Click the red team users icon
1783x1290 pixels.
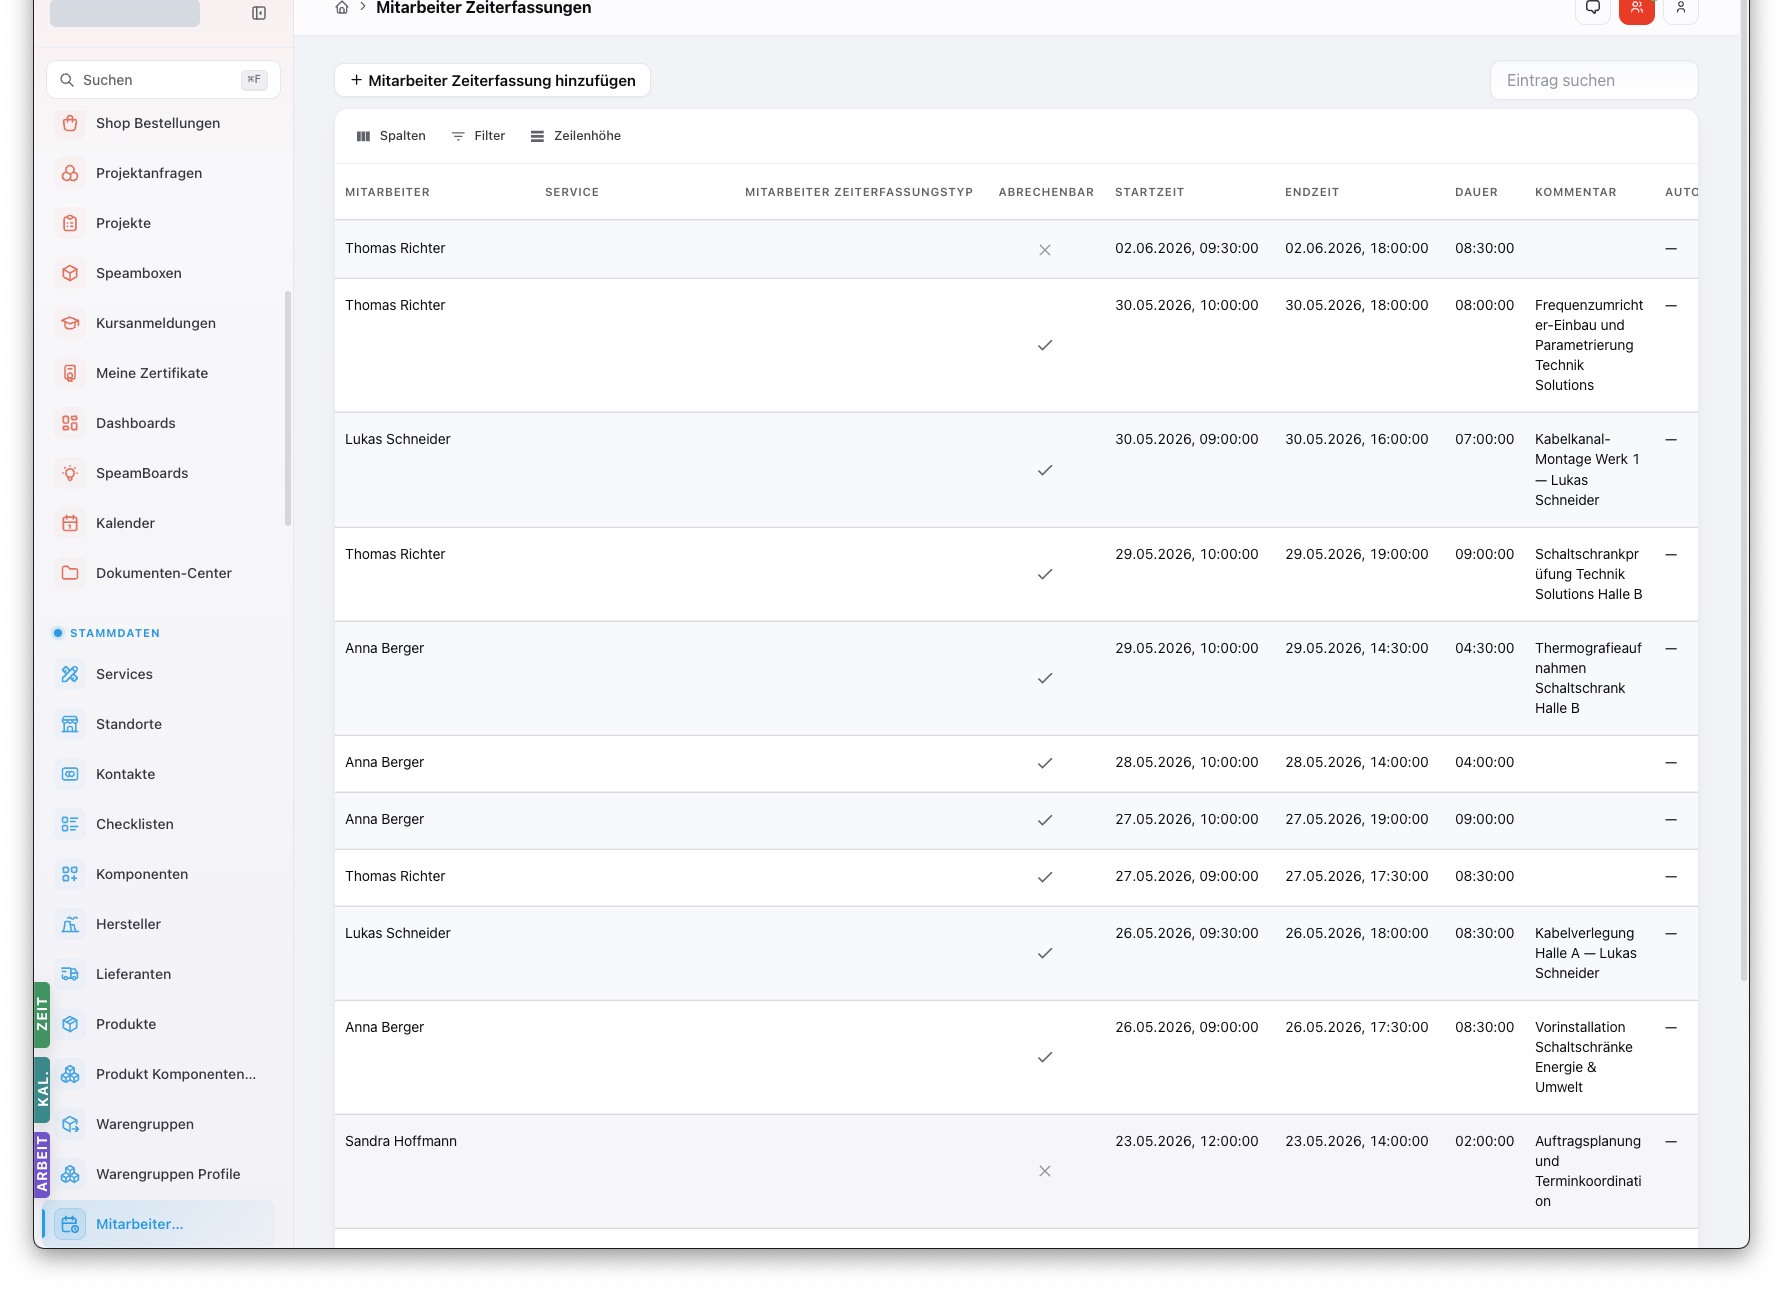point(1637,8)
